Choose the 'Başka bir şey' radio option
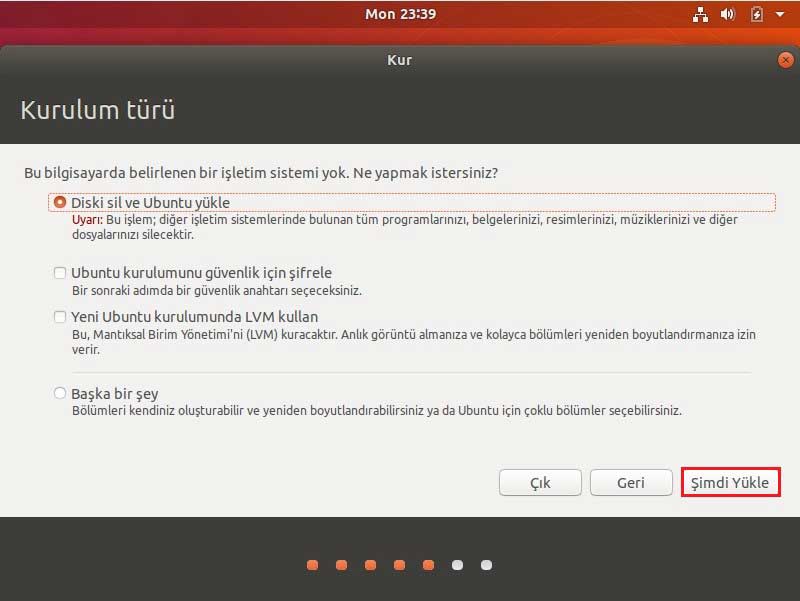Image resolution: width=800 pixels, height=601 pixels. tap(60, 393)
